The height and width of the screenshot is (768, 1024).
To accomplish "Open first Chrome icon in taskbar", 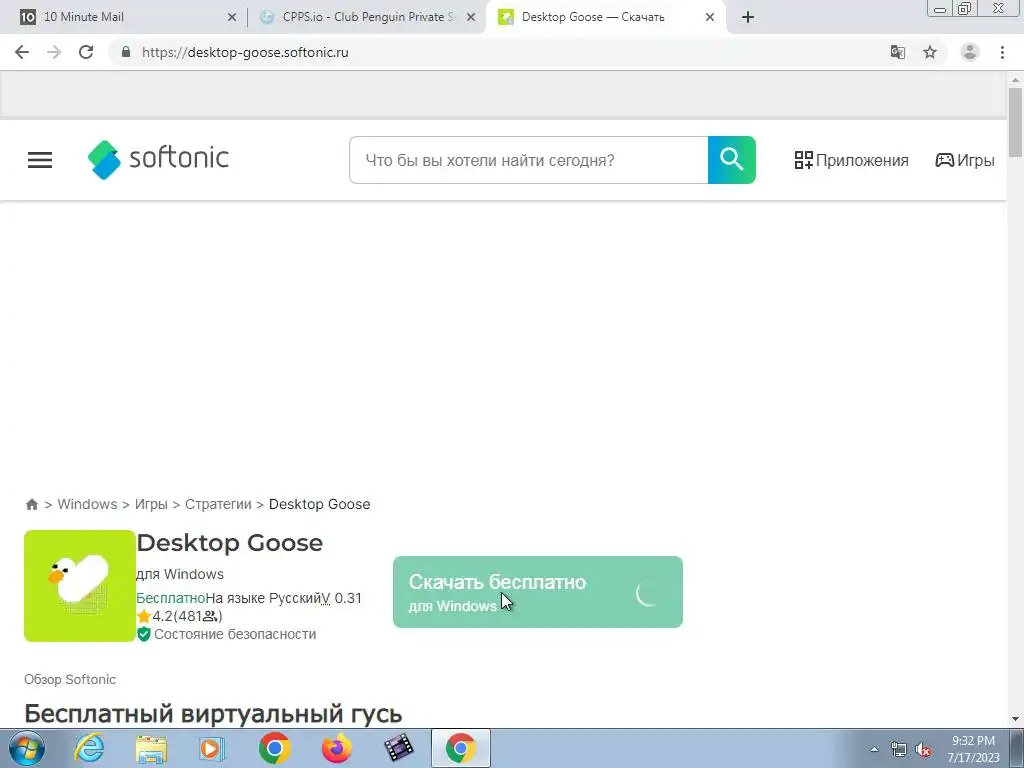I will coord(274,748).
